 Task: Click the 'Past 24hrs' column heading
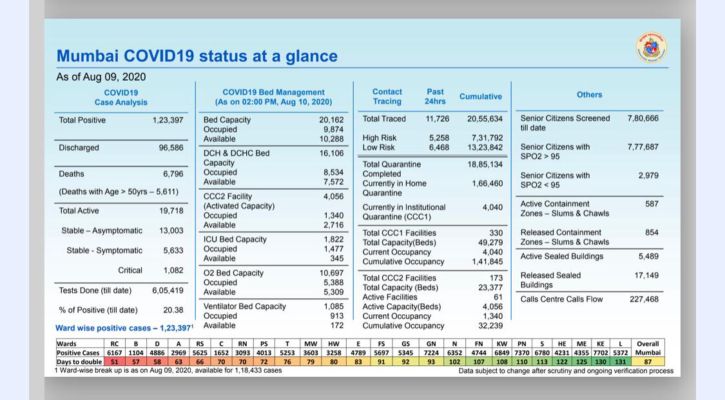(x=435, y=95)
